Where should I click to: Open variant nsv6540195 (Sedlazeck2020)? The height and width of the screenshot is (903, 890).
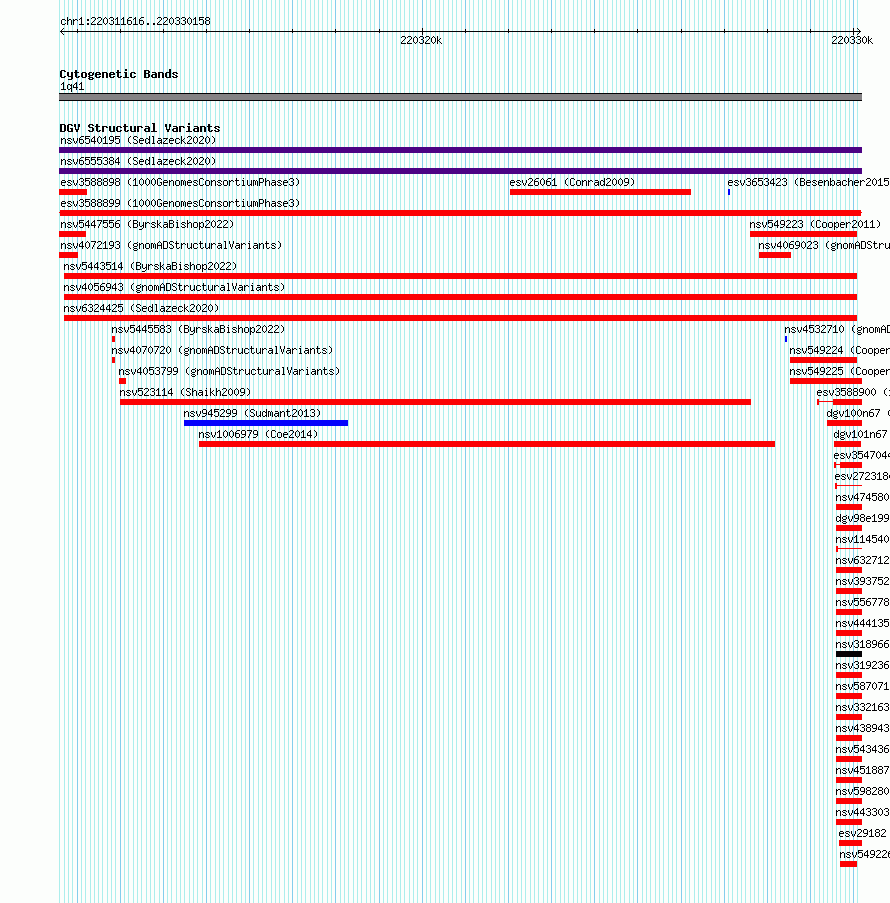[138, 141]
